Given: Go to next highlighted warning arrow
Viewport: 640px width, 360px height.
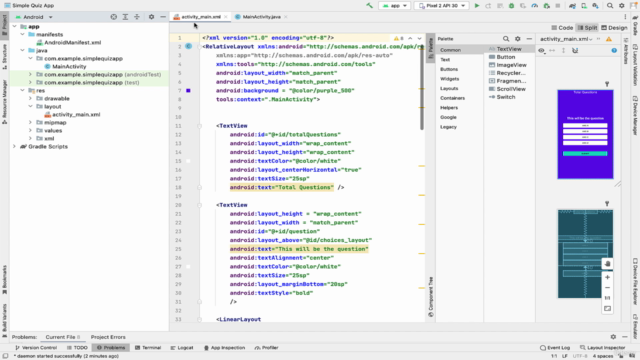Looking at the screenshot, I should (x=420, y=38).
